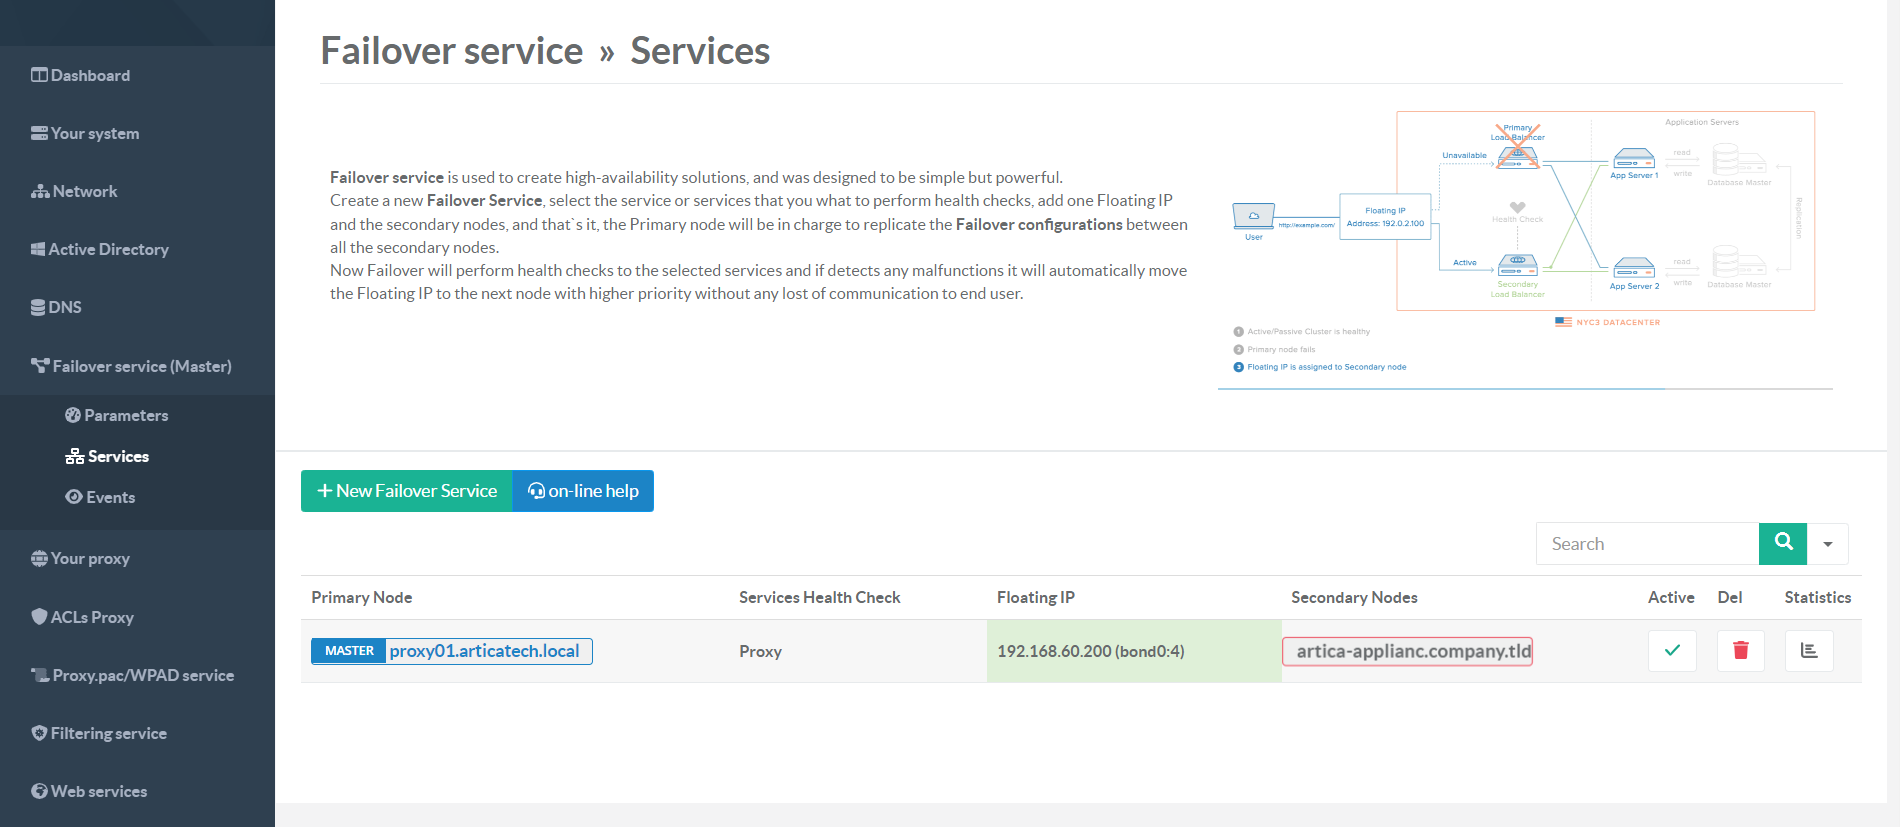1900x827 pixels.
Task: Toggle the Active checkmark for proxy01
Action: tap(1672, 651)
